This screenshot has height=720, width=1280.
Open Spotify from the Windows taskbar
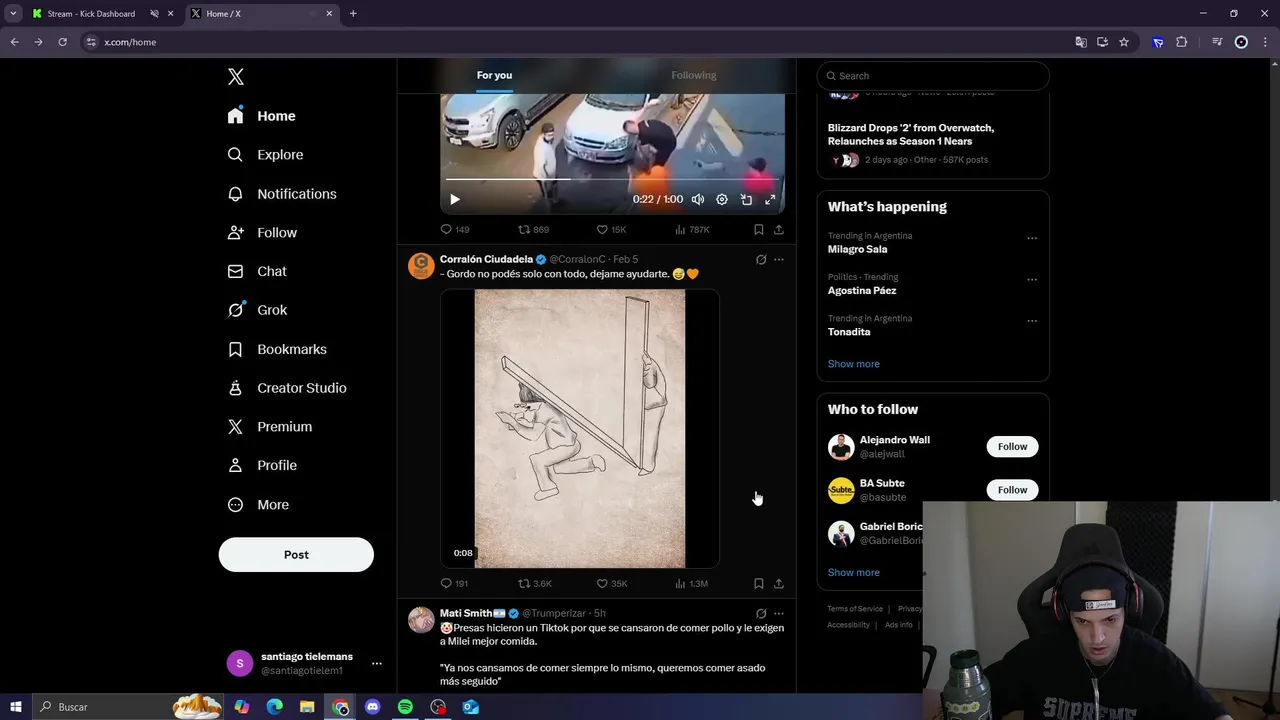click(405, 707)
